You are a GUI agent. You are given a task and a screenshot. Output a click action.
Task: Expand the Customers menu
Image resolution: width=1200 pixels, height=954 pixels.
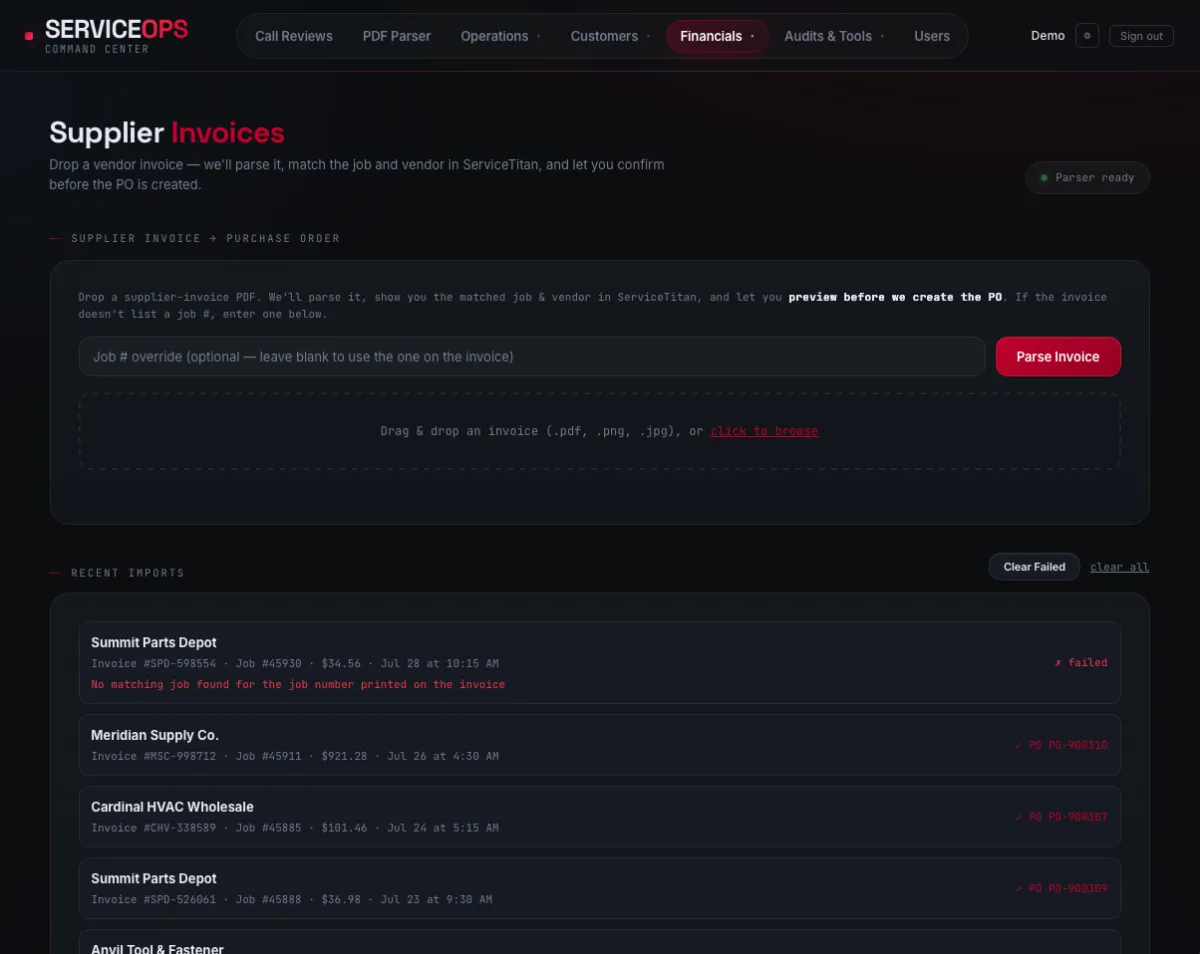coord(610,36)
